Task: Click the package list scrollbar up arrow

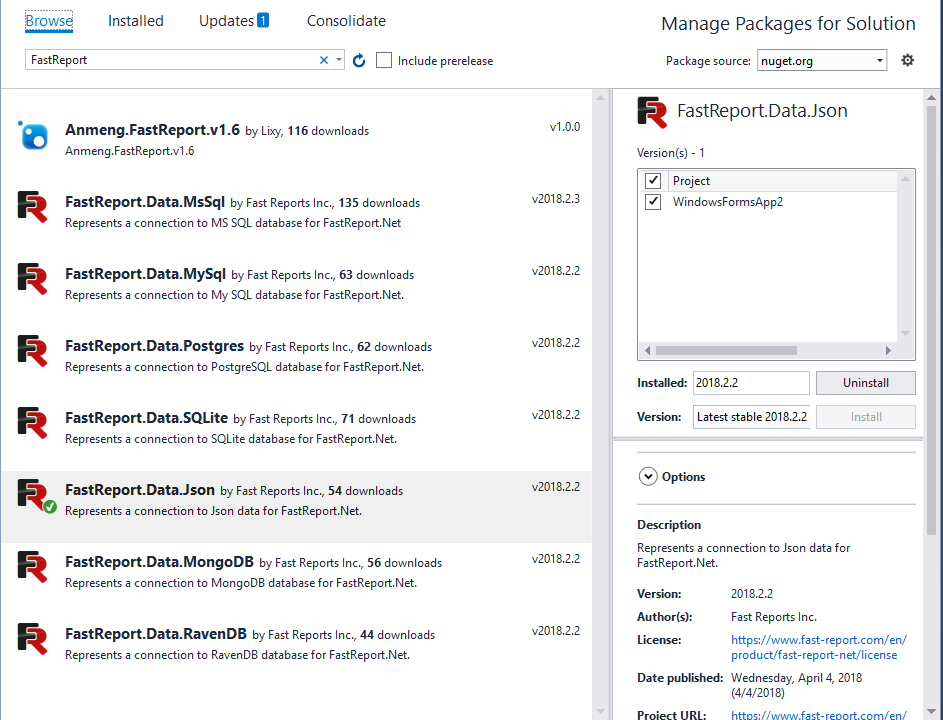Action: [x=600, y=97]
